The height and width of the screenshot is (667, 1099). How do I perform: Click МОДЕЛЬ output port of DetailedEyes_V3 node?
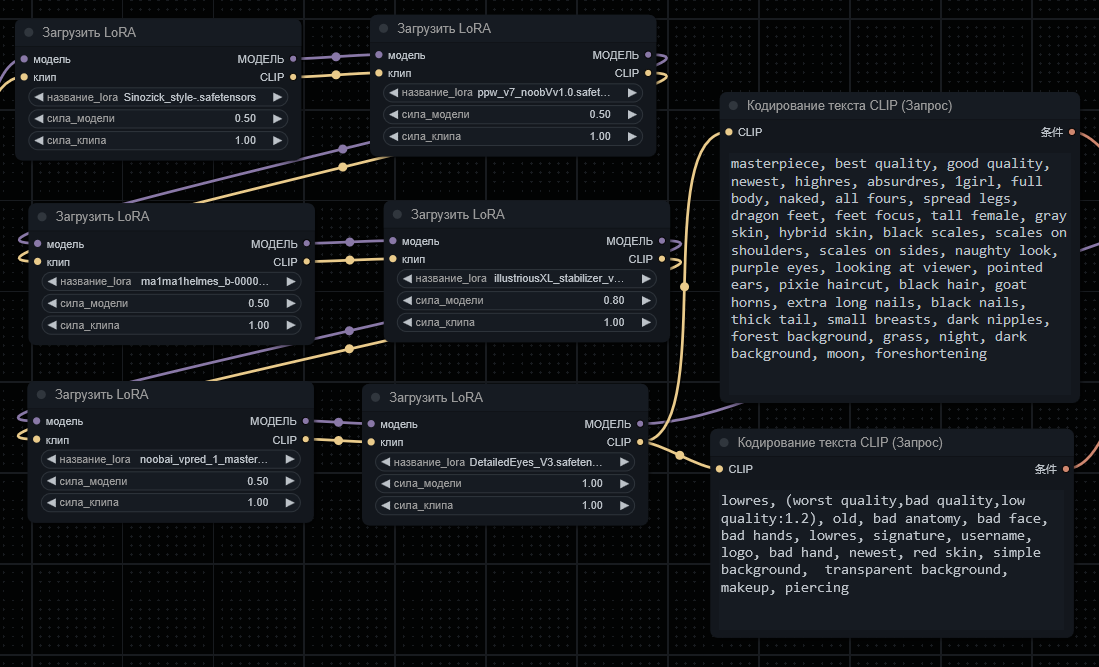coord(640,424)
